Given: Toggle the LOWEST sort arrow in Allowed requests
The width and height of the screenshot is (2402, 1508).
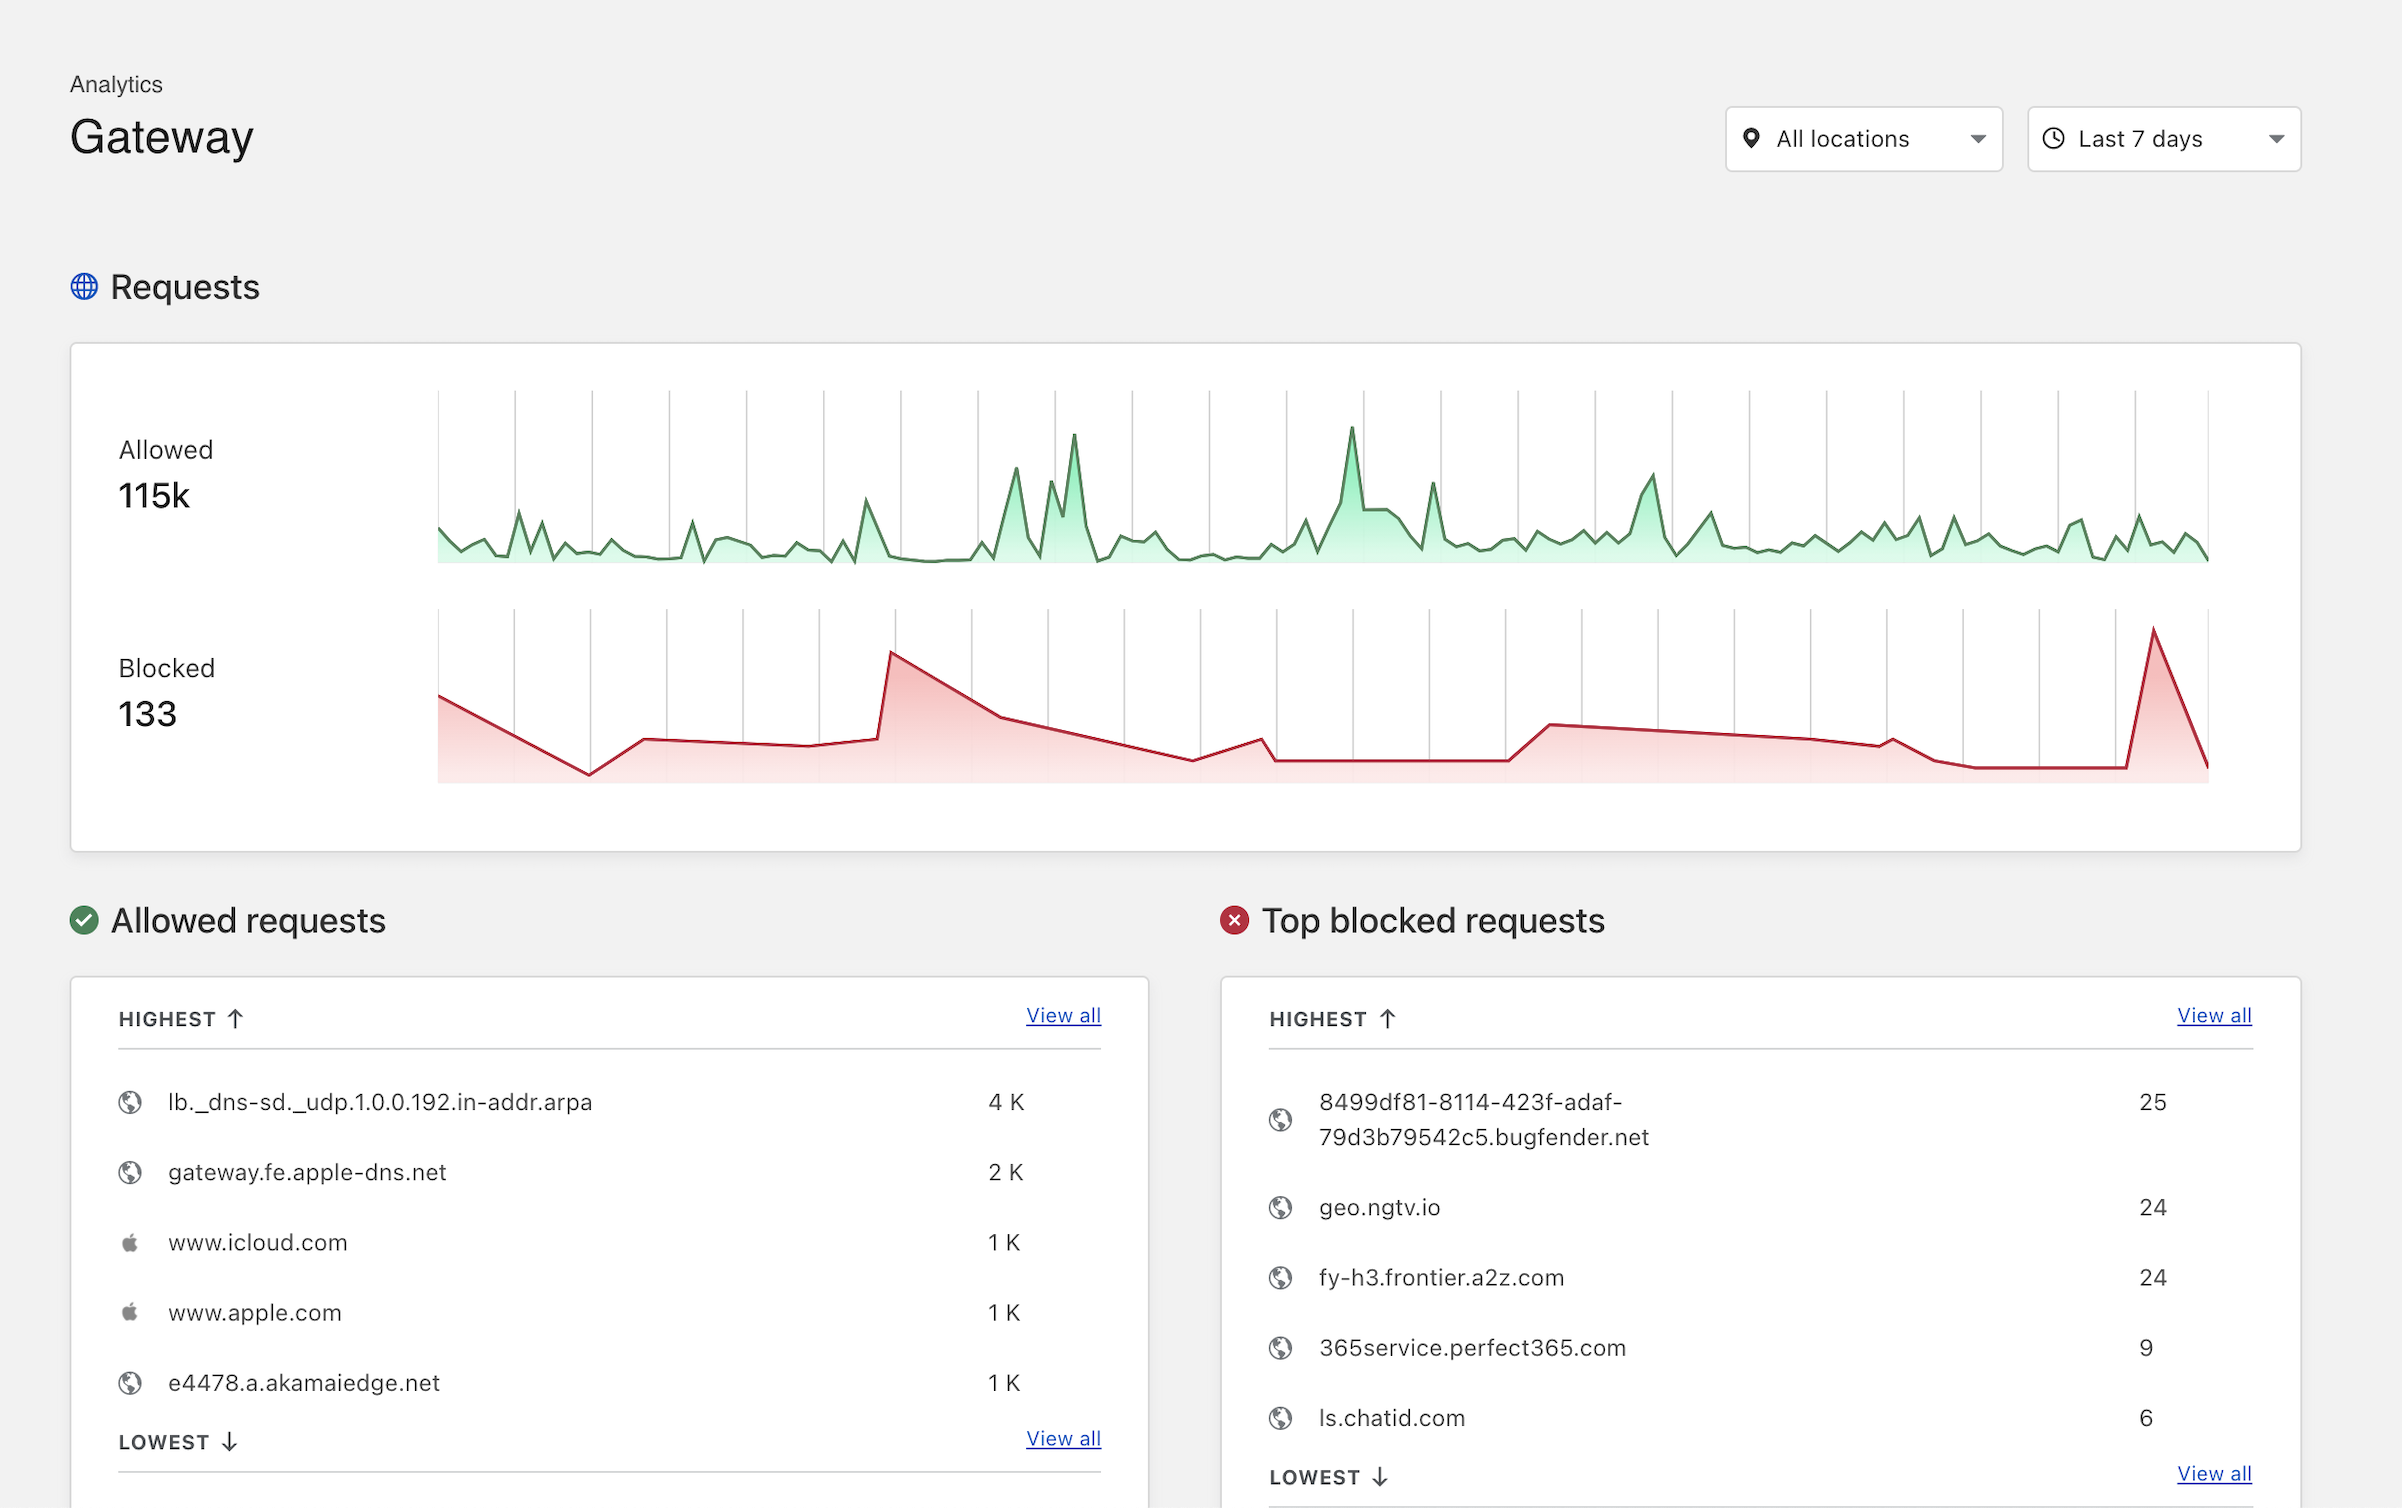Looking at the screenshot, I should point(231,1441).
